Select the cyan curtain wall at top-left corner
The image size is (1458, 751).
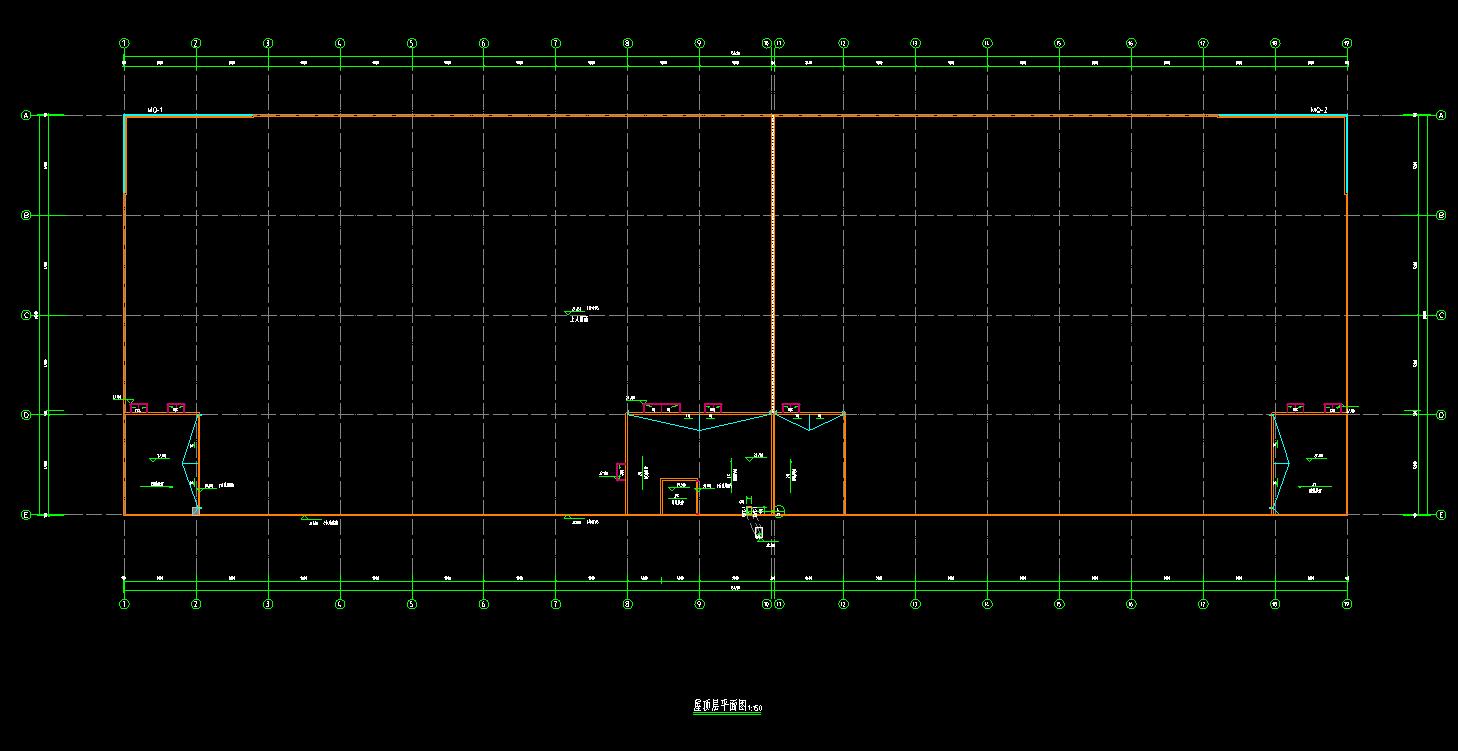[188, 116]
